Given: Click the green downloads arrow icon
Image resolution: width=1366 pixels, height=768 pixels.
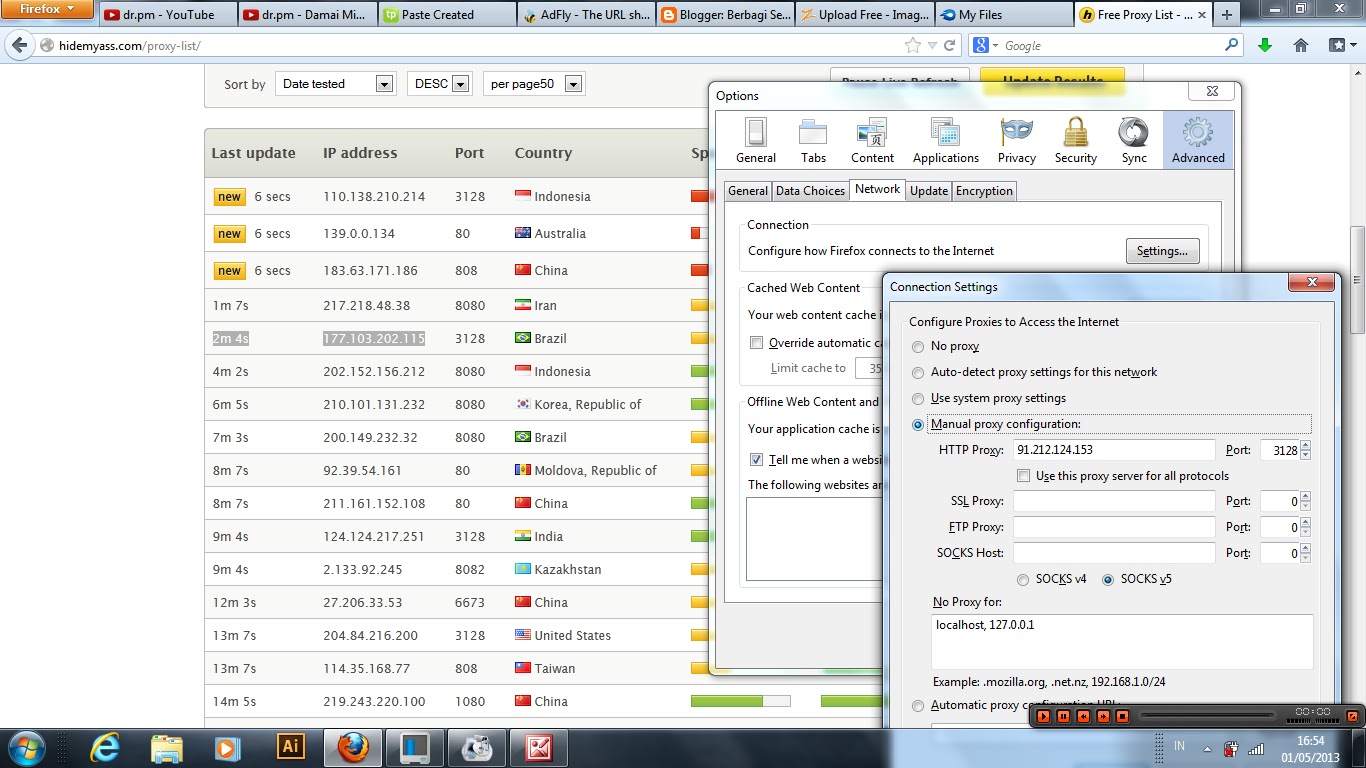Looking at the screenshot, I should click(x=1265, y=45).
